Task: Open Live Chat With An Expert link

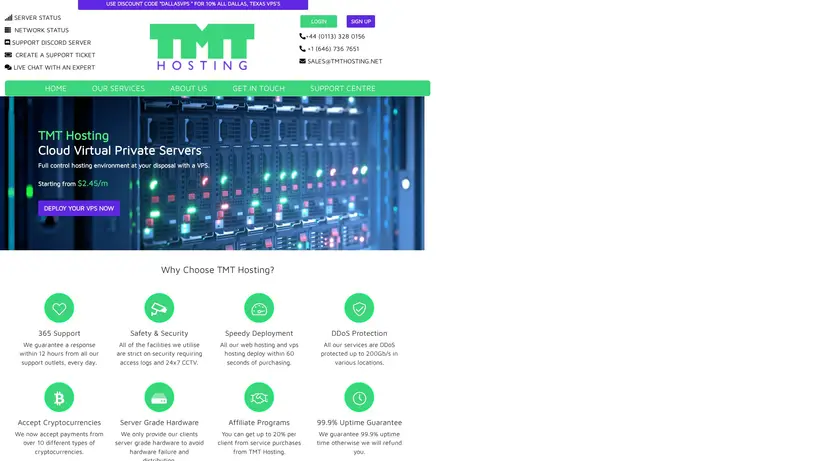Action: pyautogui.click(x=54, y=67)
